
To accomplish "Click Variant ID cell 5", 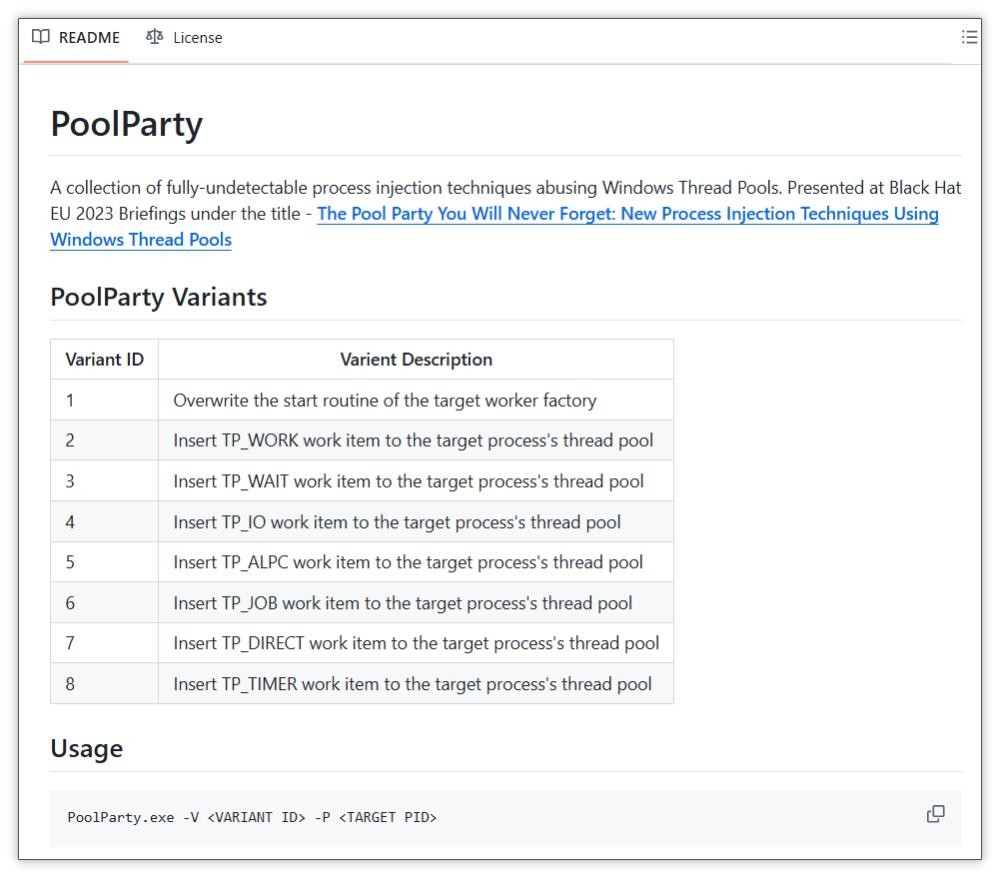I will pos(105,562).
